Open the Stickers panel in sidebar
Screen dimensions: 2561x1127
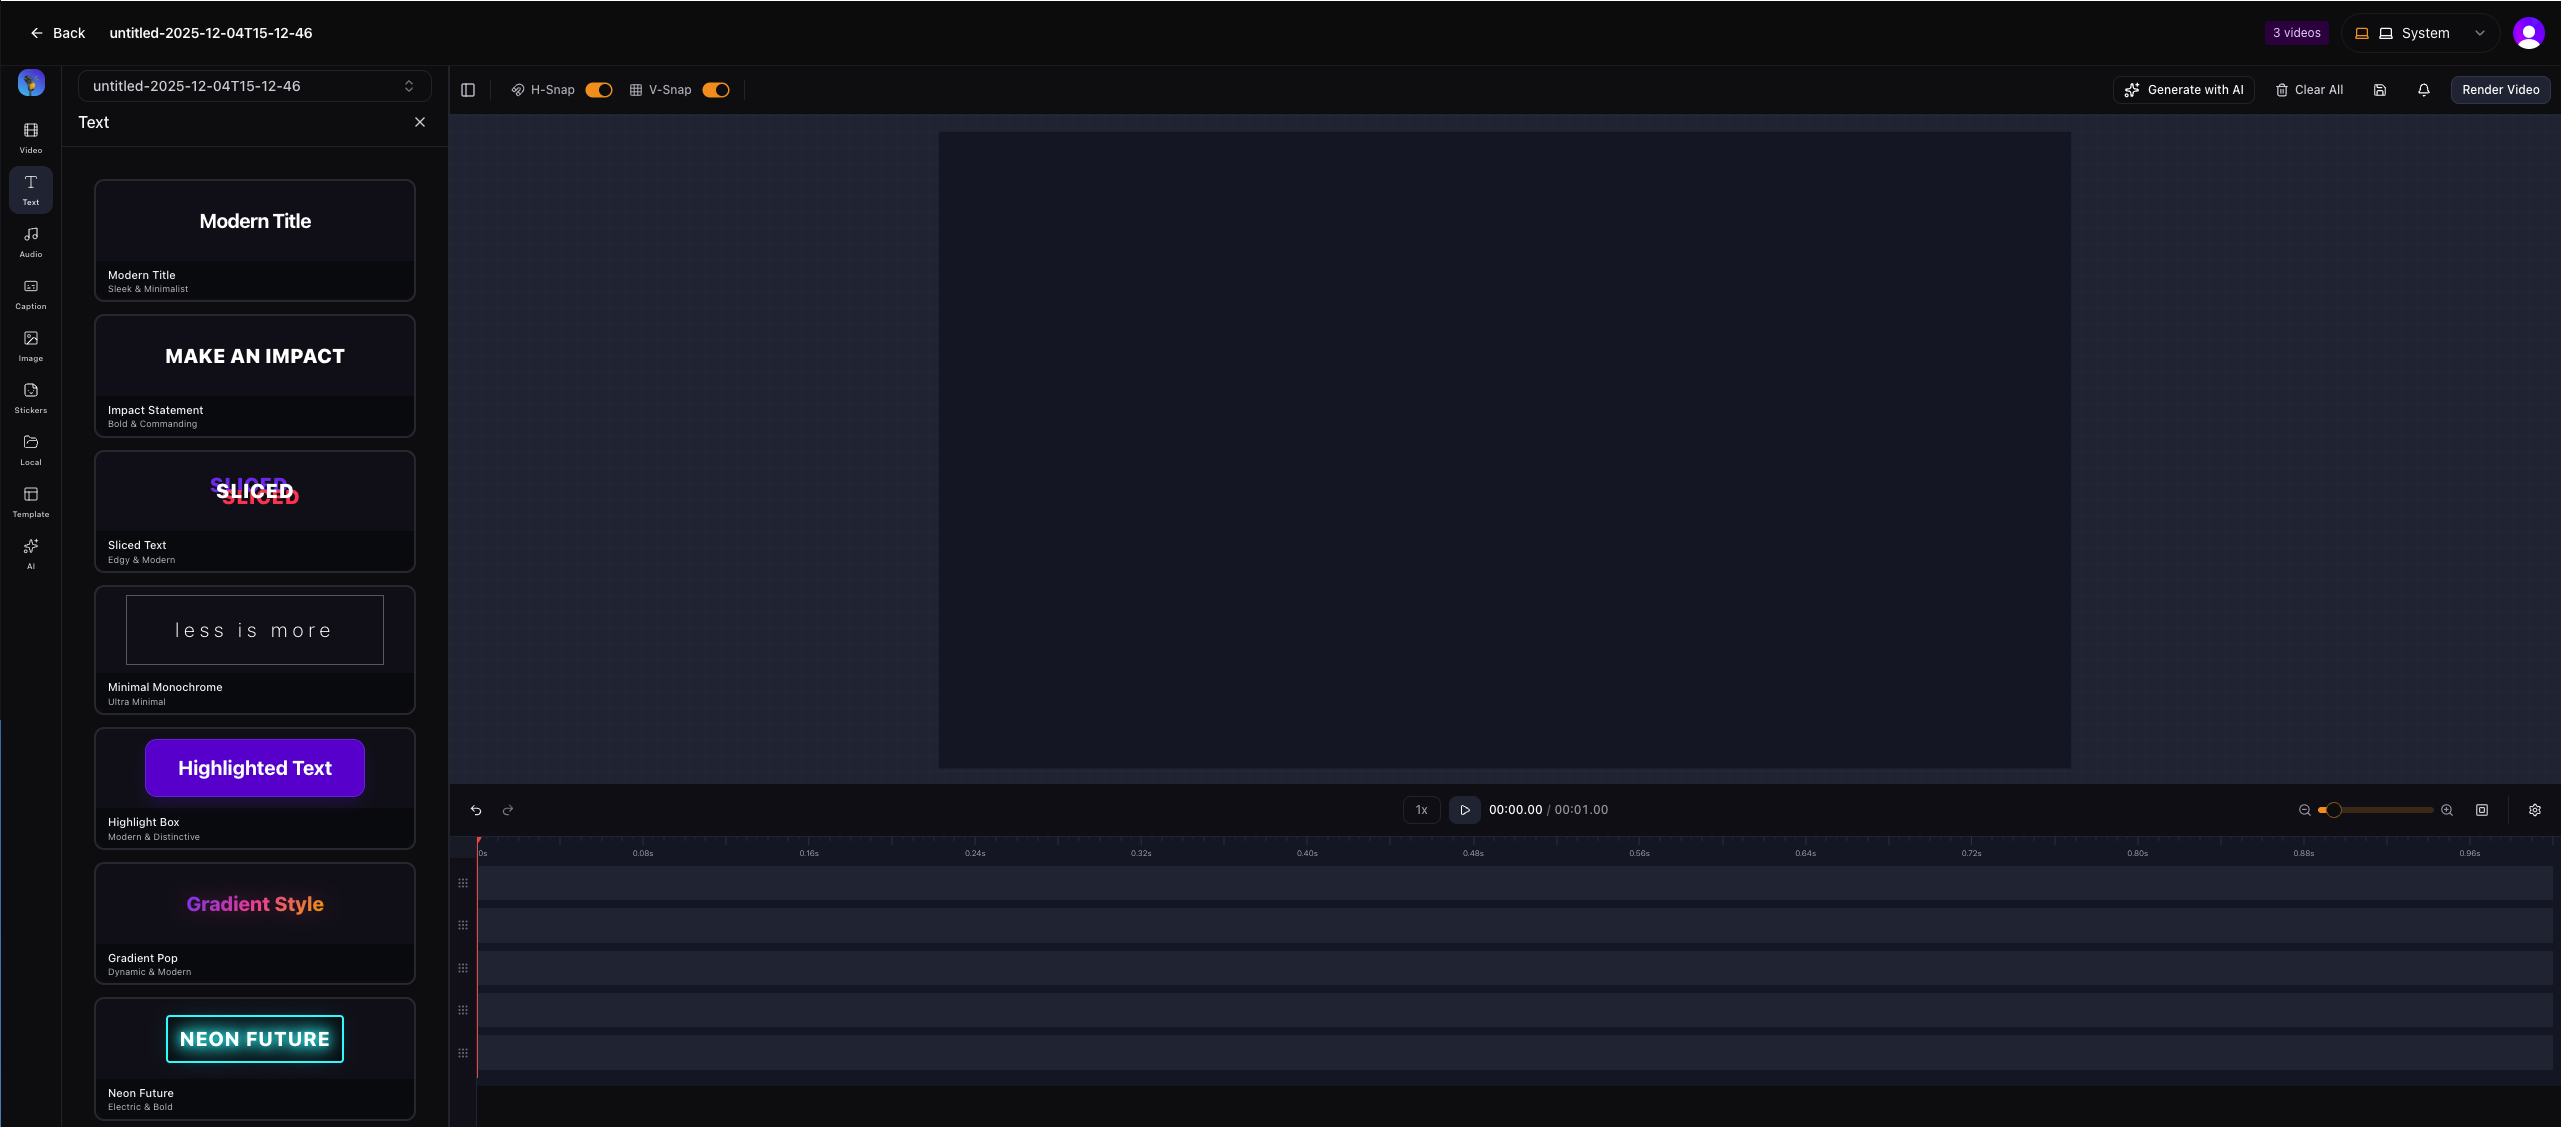(31, 397)
